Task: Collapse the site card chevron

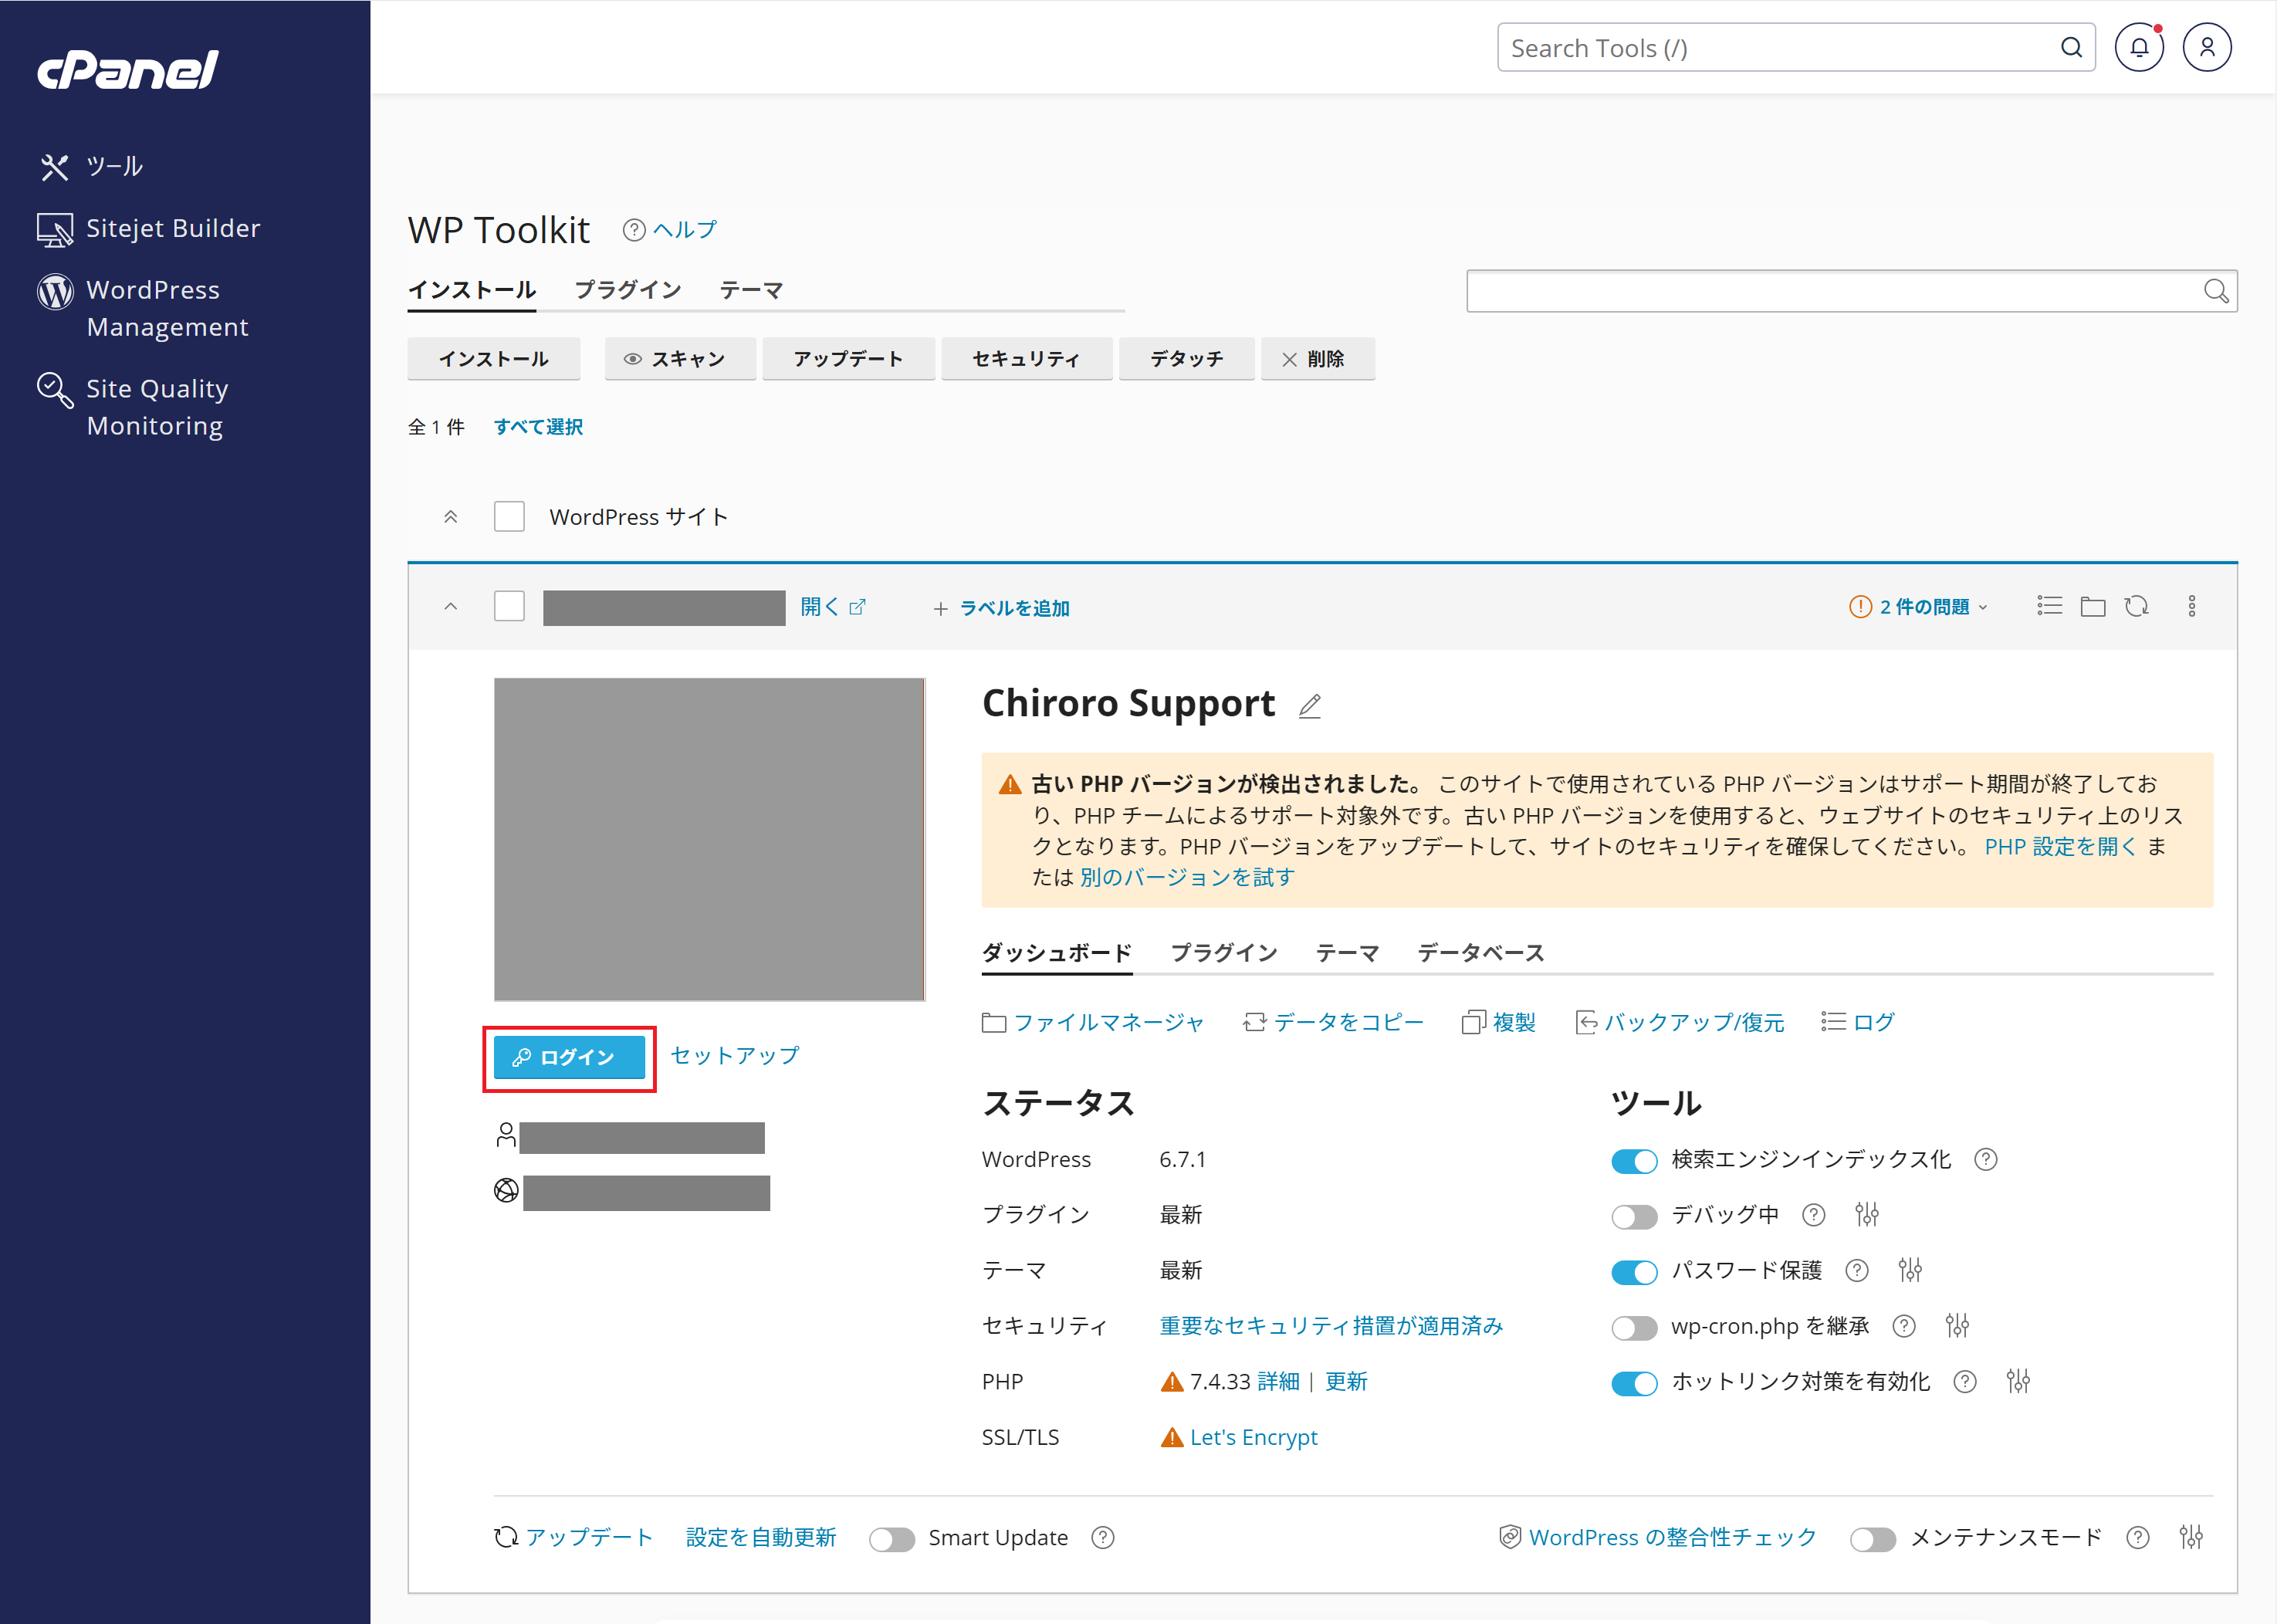Action: point(450,606)
